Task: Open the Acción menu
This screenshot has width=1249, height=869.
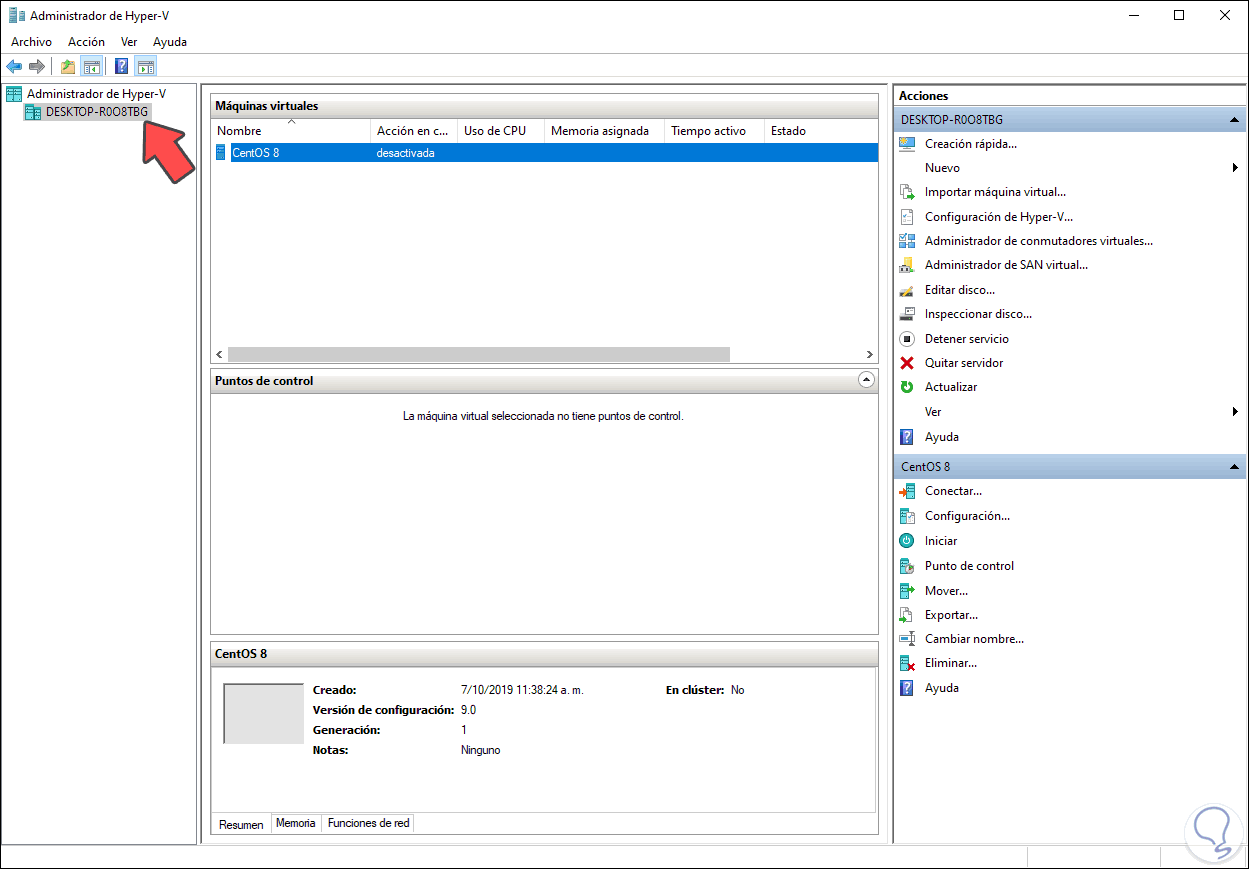Action: 86,42
